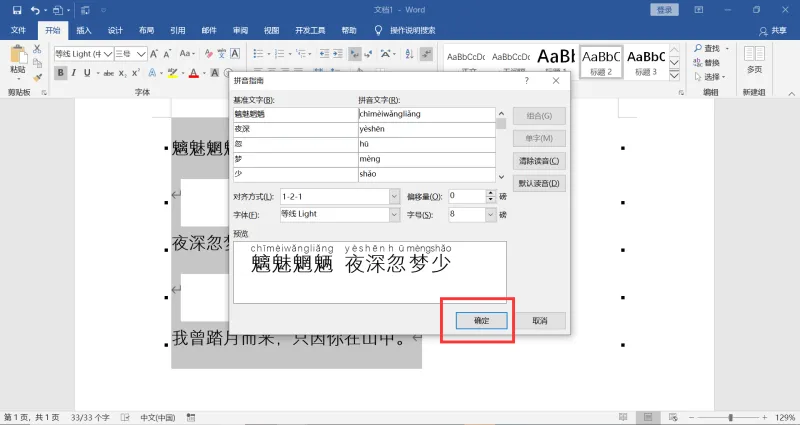This screenshot has height=425, width=800.
Task: Open the font size dropdown 三号
Action: (x=141, y=54)
